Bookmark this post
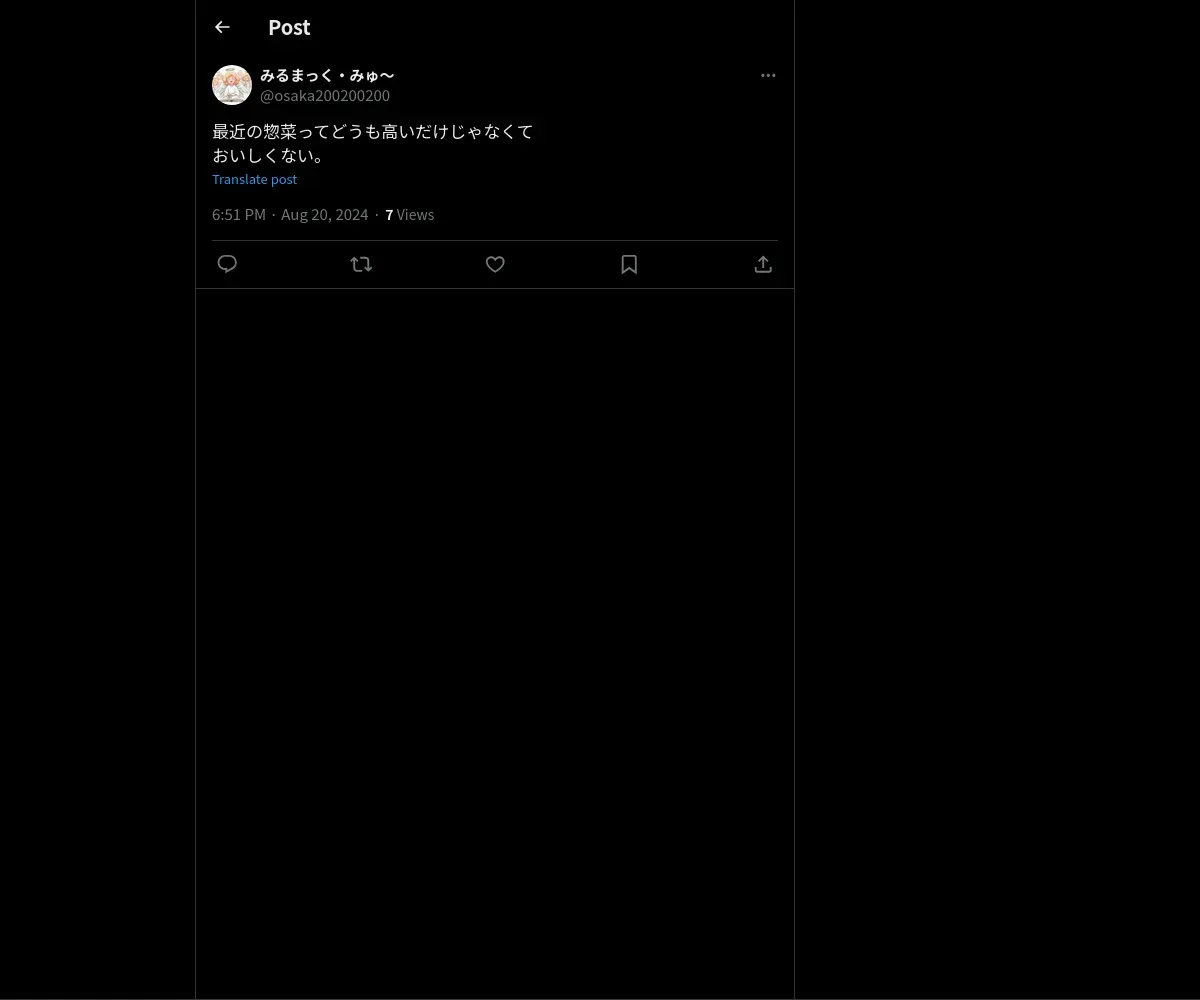This screenshot has height=1000, width=1200. 629,264
